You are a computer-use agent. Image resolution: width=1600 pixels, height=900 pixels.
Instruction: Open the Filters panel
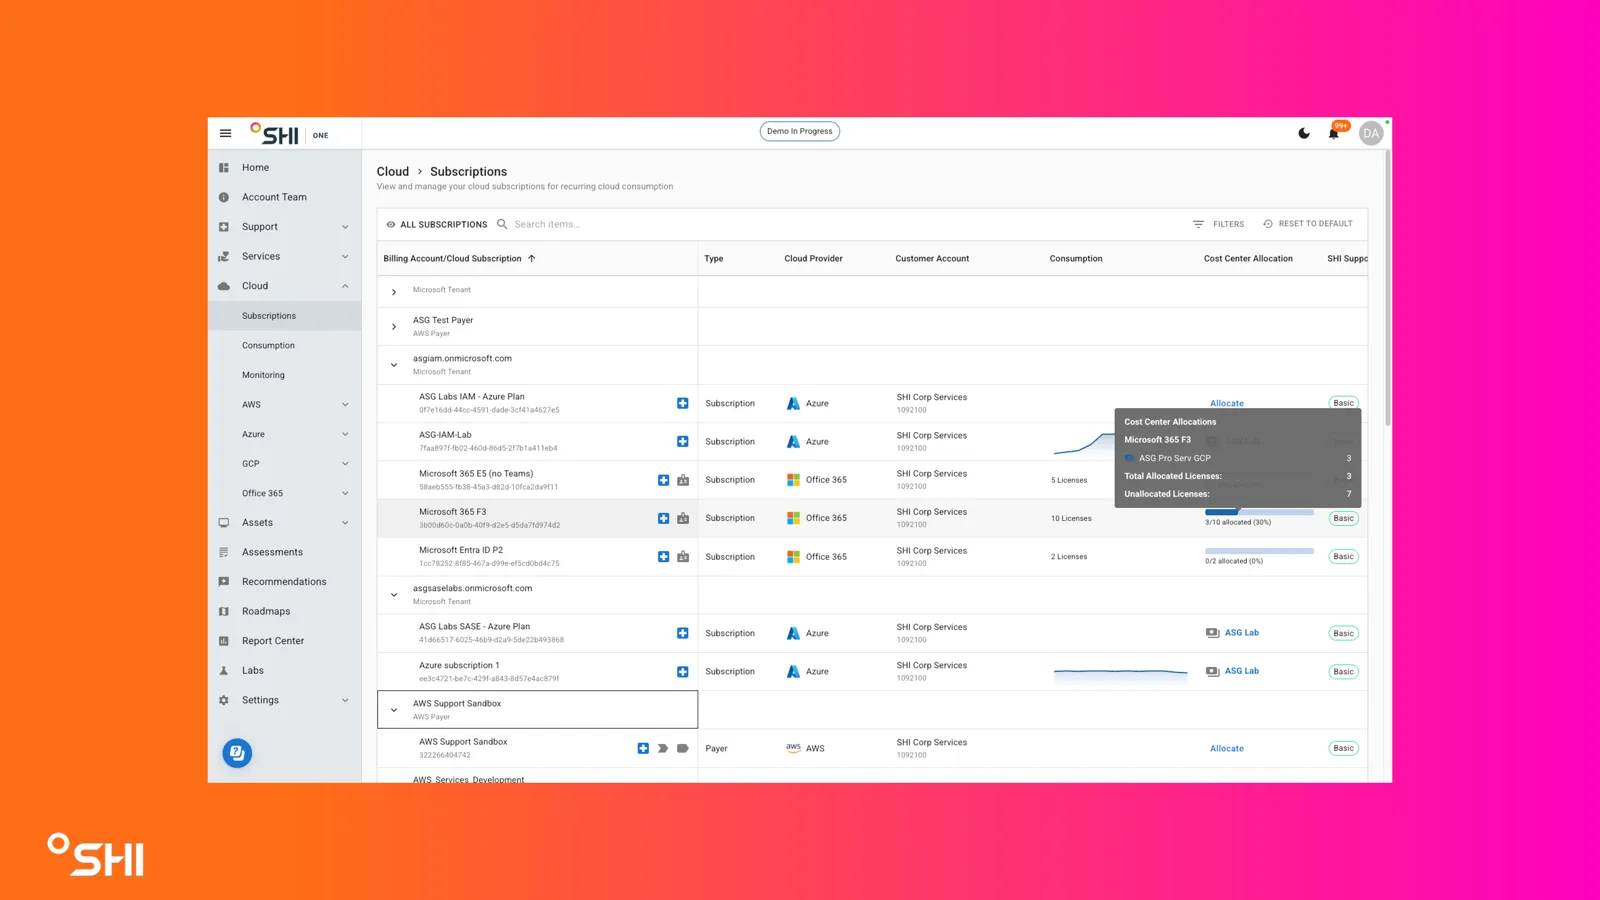1218,224
